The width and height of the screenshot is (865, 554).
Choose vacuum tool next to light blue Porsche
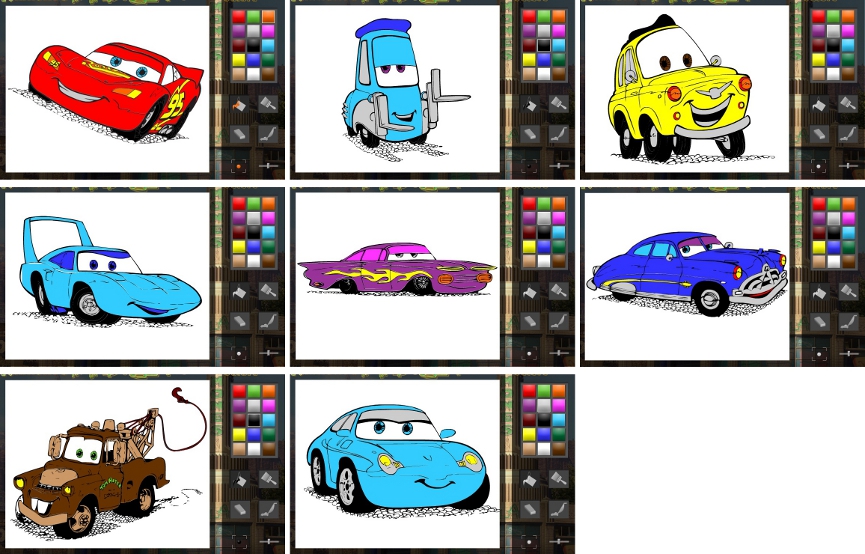[558, 509]
